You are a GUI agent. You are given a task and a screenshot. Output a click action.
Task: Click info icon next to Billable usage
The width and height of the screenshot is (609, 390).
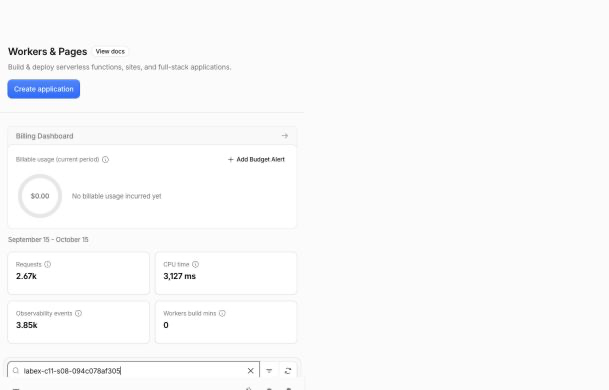click(105, 160)
